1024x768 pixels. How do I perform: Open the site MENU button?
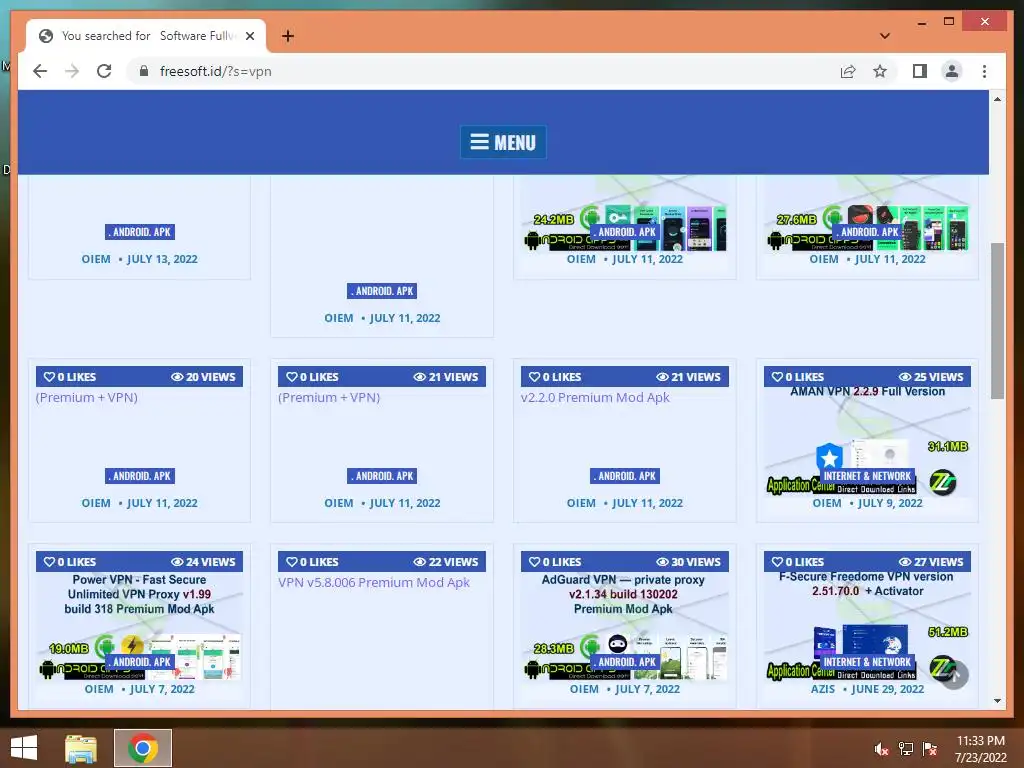pos(503,142)
